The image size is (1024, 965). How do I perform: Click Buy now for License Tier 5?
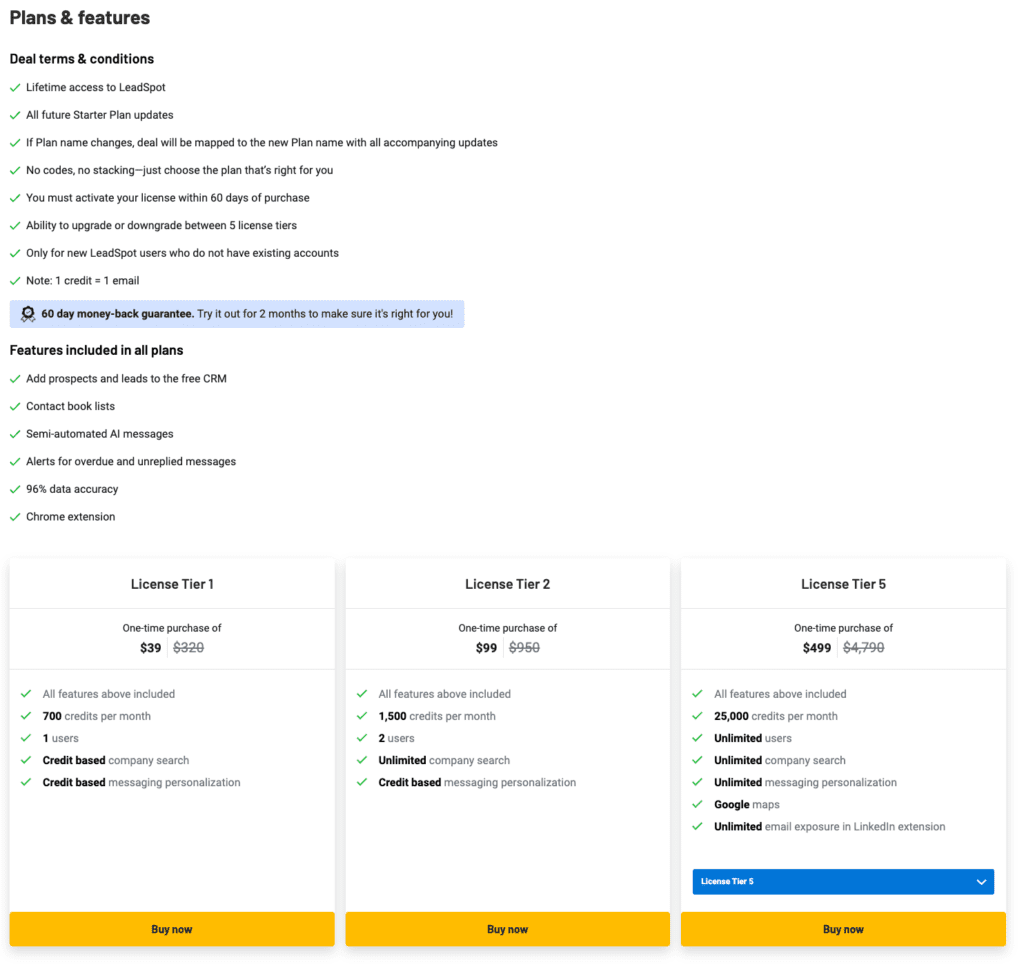(x=843, y=928)
